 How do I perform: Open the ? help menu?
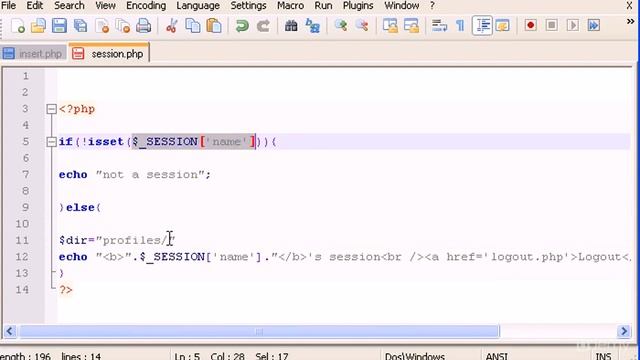coord(432,6)
